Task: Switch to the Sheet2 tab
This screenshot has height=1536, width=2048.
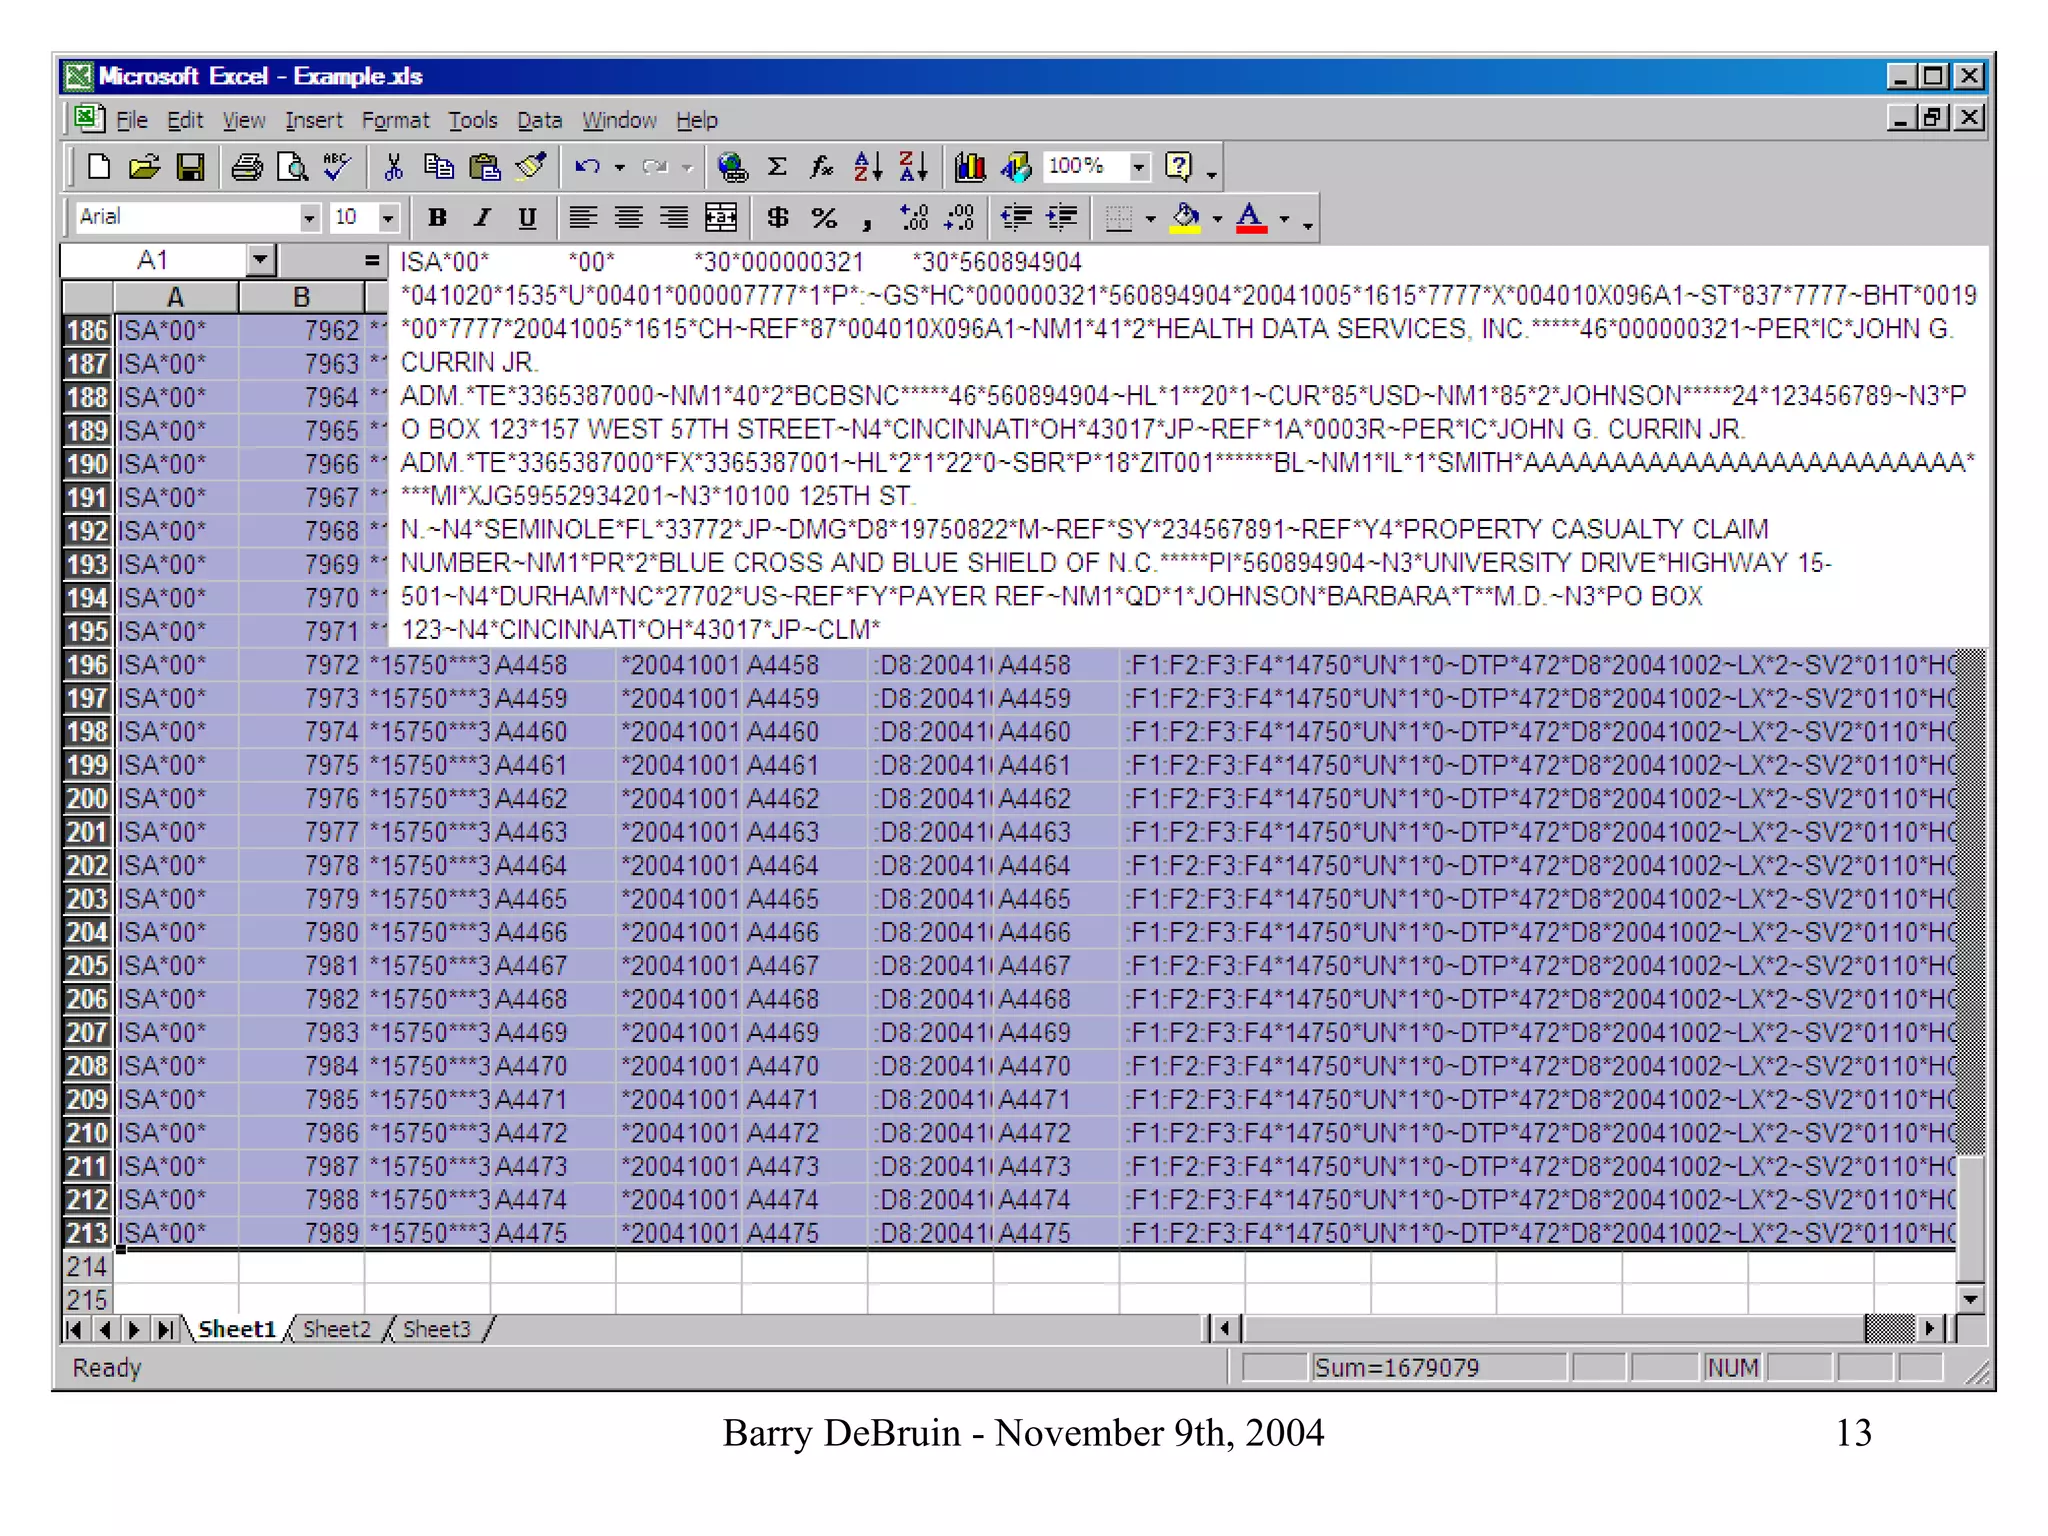Action: [336, 1329]
